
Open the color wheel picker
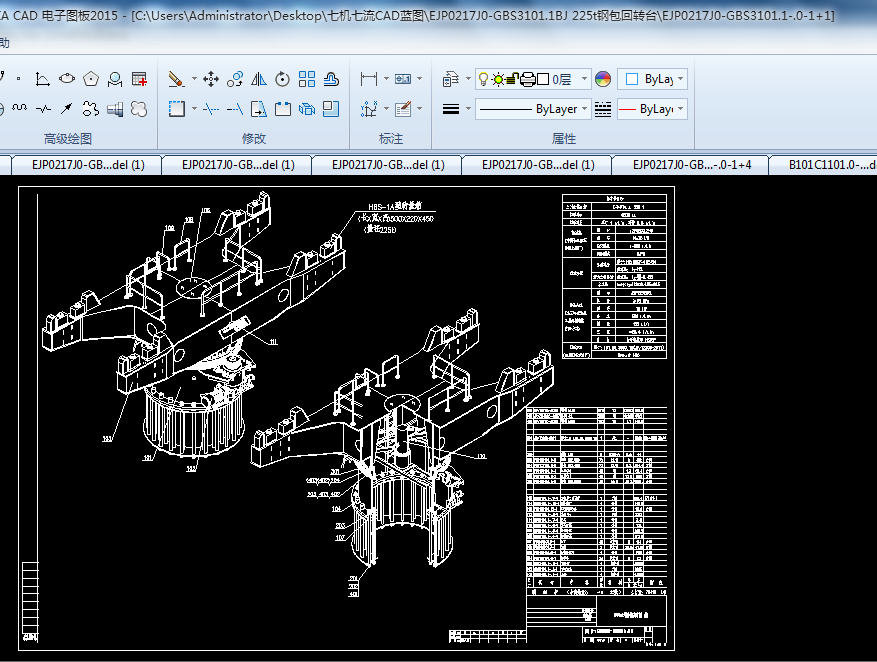coord(603,79)
